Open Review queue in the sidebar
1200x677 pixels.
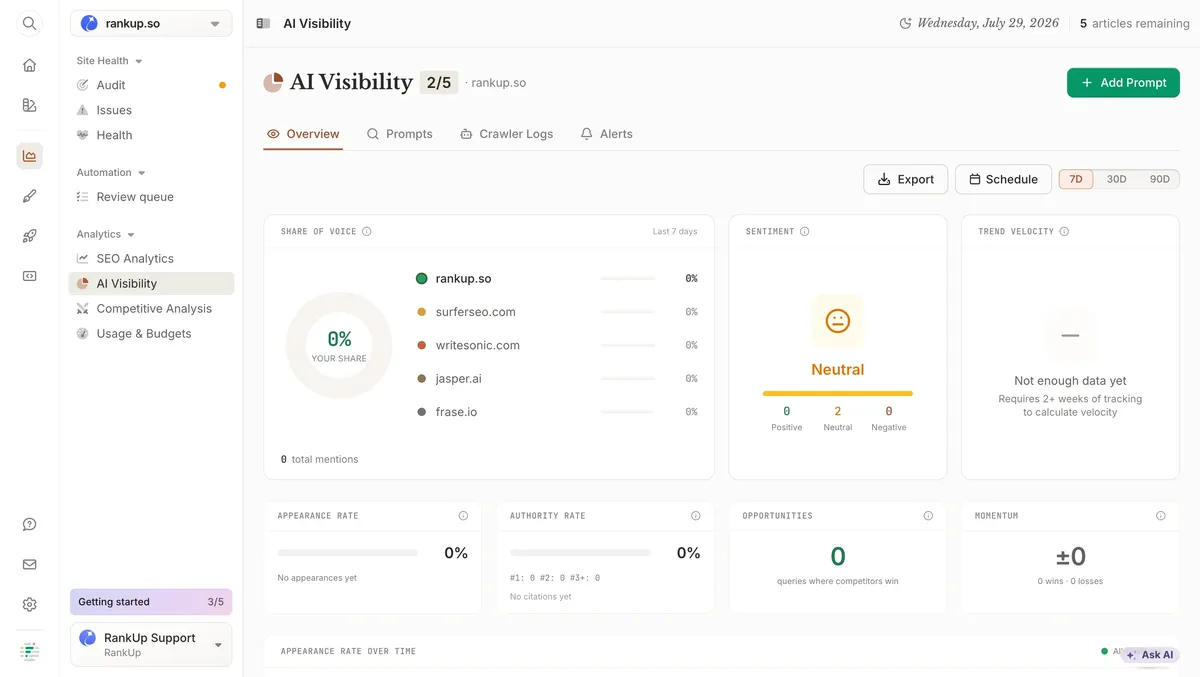(x=151, y=197)
